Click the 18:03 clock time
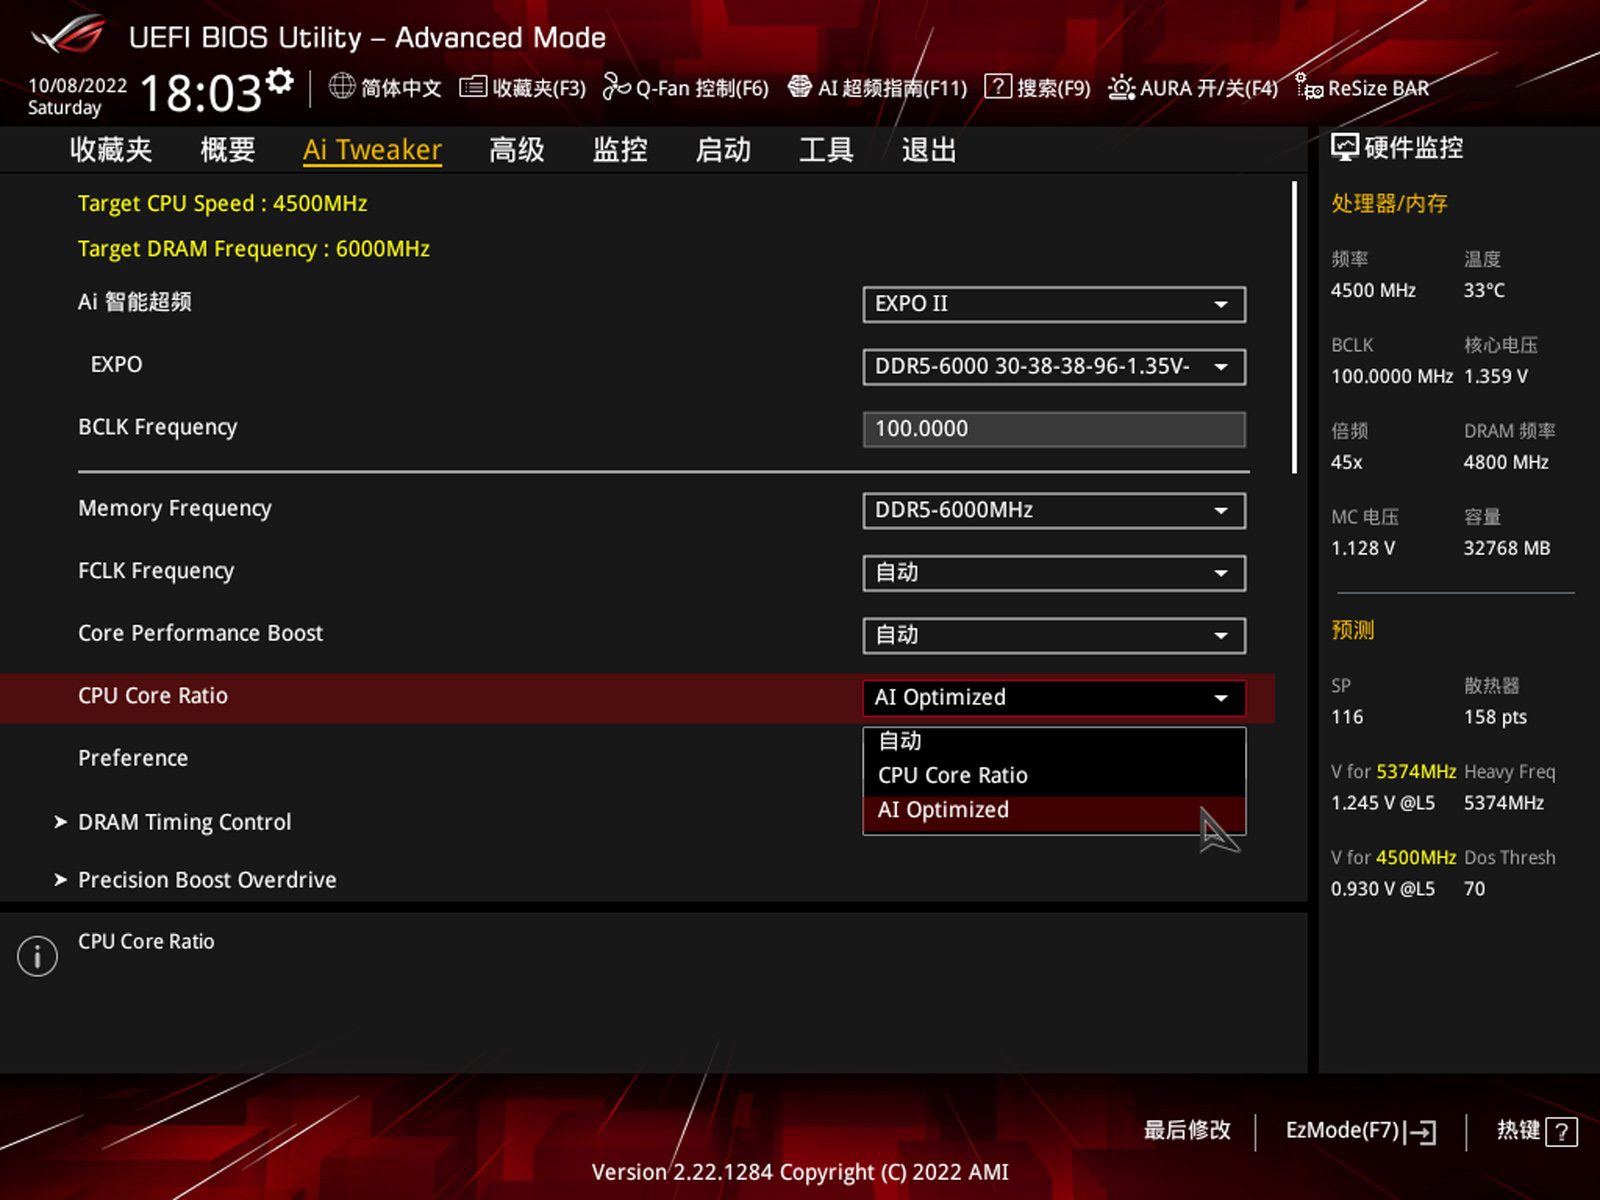 point(201,93)
